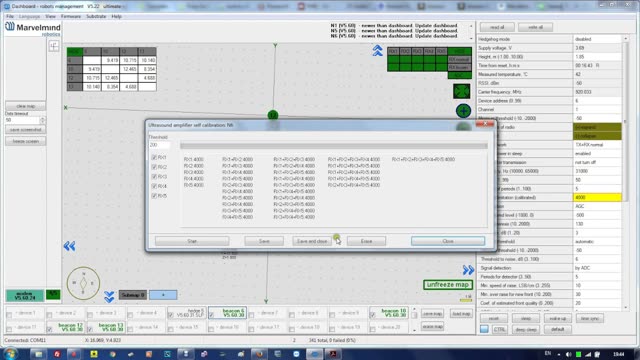Open the Windows Start button

10,353
